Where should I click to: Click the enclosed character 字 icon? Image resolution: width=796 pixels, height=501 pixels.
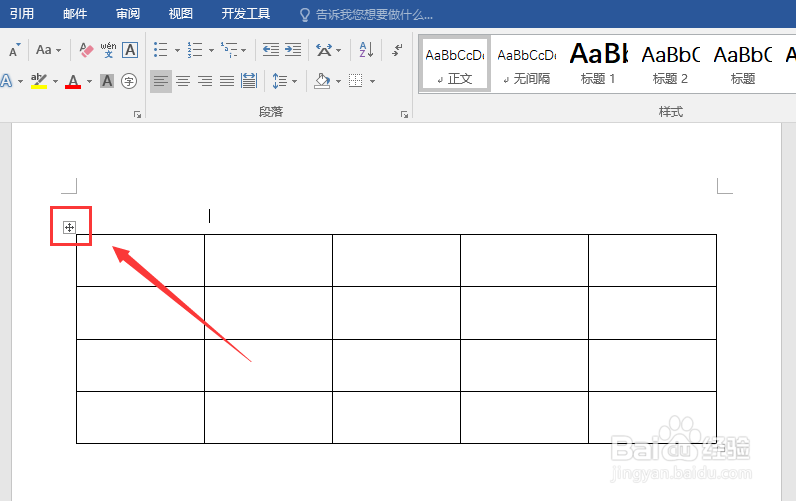pyautogui.click(x=129, y=81)
